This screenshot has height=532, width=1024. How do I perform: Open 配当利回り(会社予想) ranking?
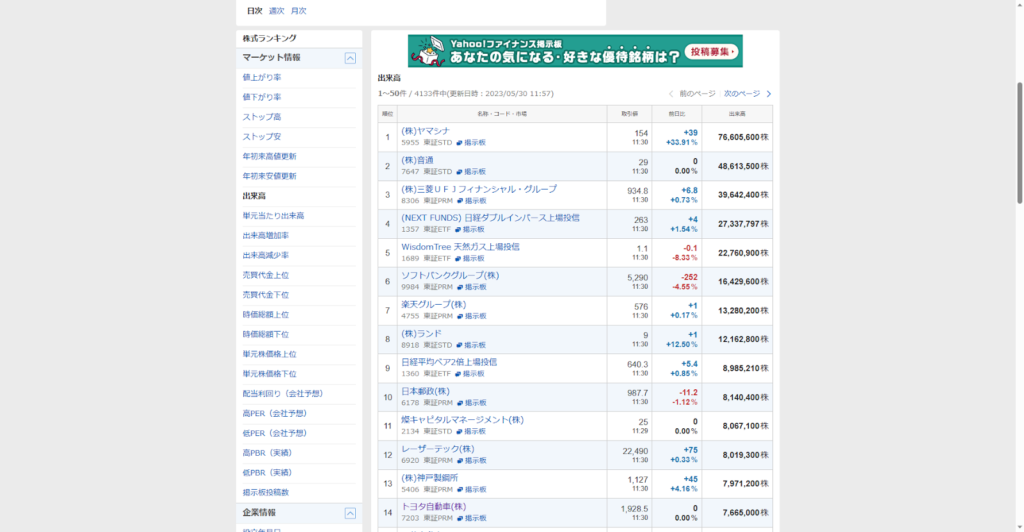point(283,394)
